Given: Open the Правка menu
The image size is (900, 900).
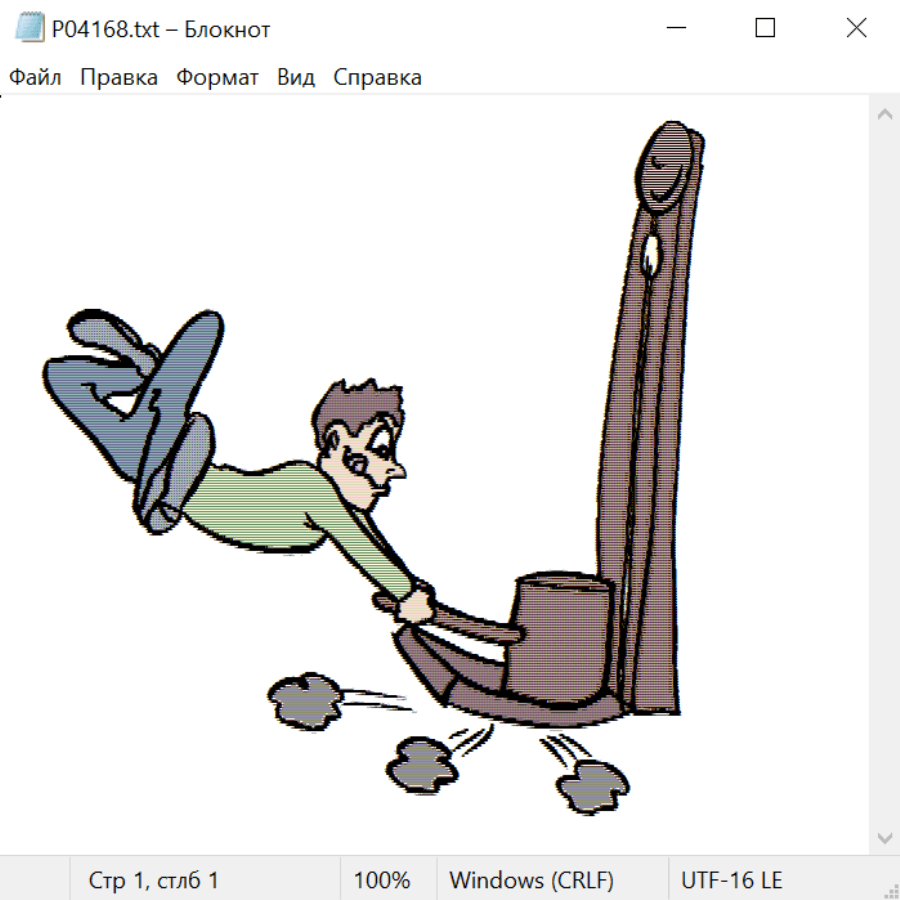Looking at the screenshot, I should coord(119,78).
